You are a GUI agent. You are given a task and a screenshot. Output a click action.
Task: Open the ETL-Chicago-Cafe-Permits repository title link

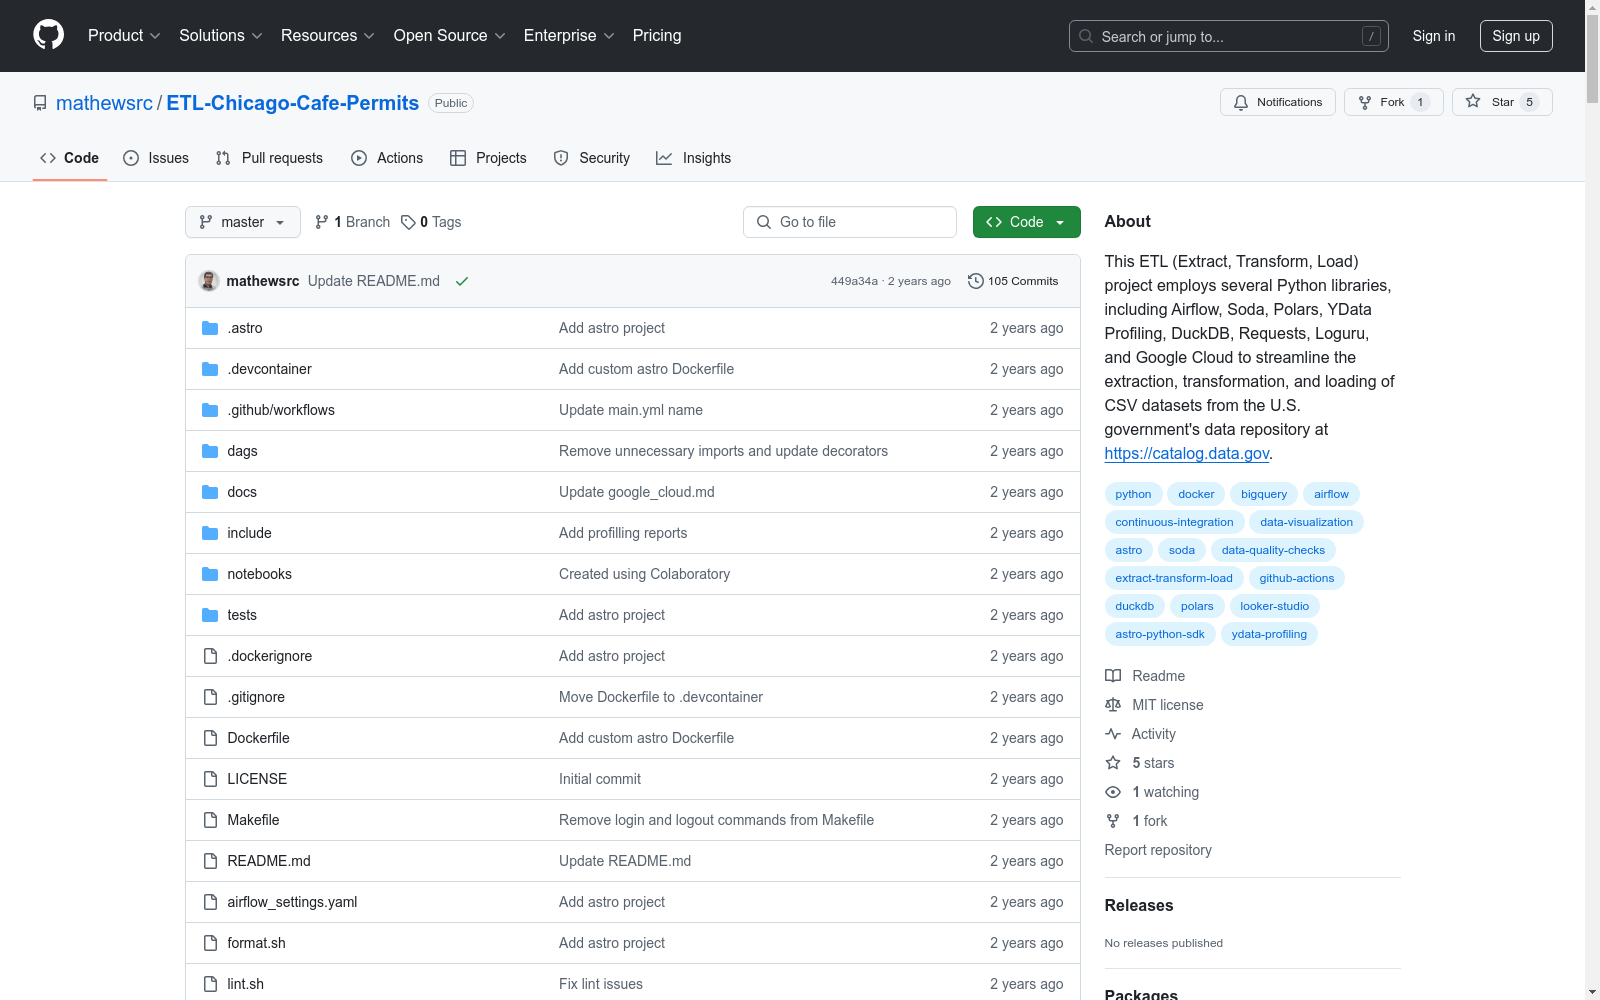click(x=293, y=103)
